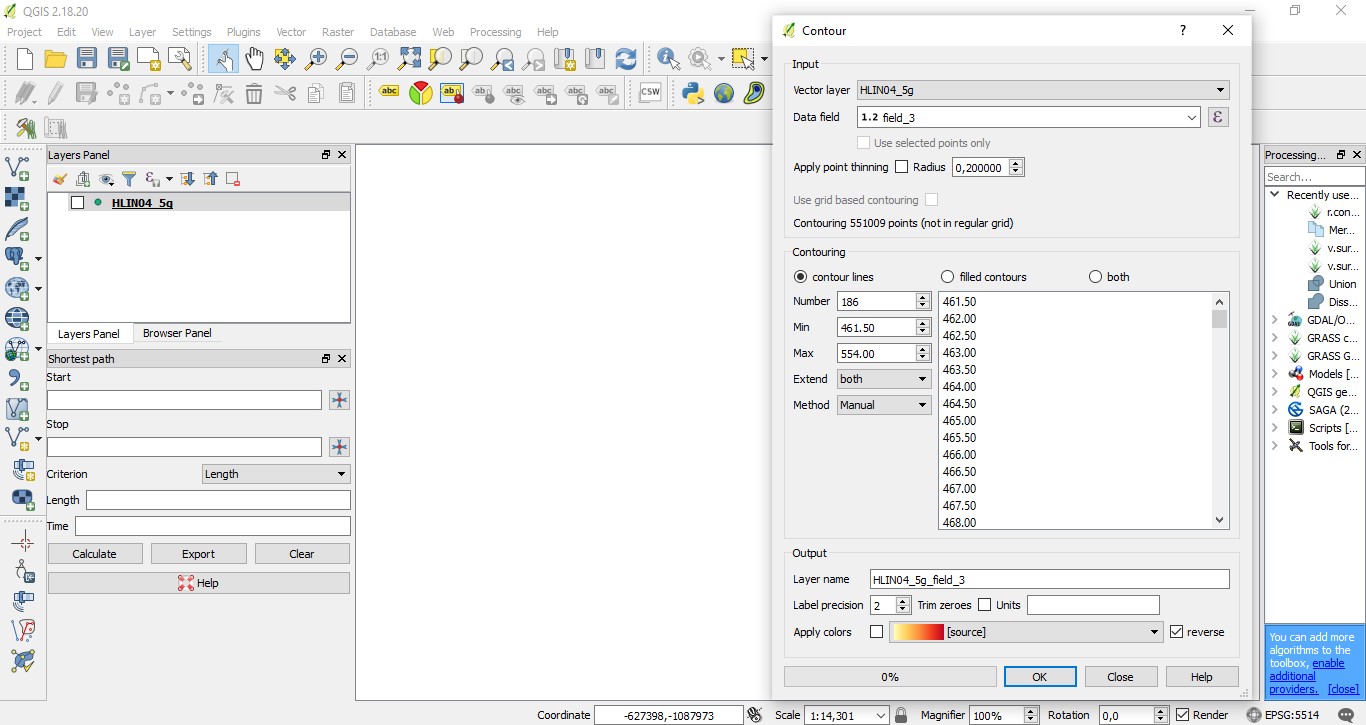Open the Save Project icon
Viewport: 1366px width, 725px height.
pos(86,58)
